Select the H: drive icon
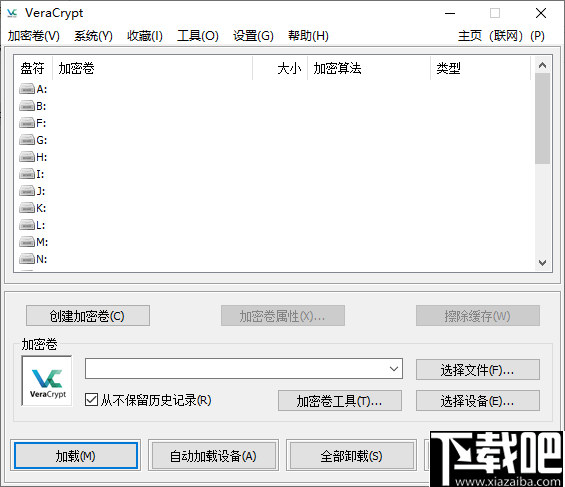Viewport: 565px width, 487px height. tap(27, 157)
